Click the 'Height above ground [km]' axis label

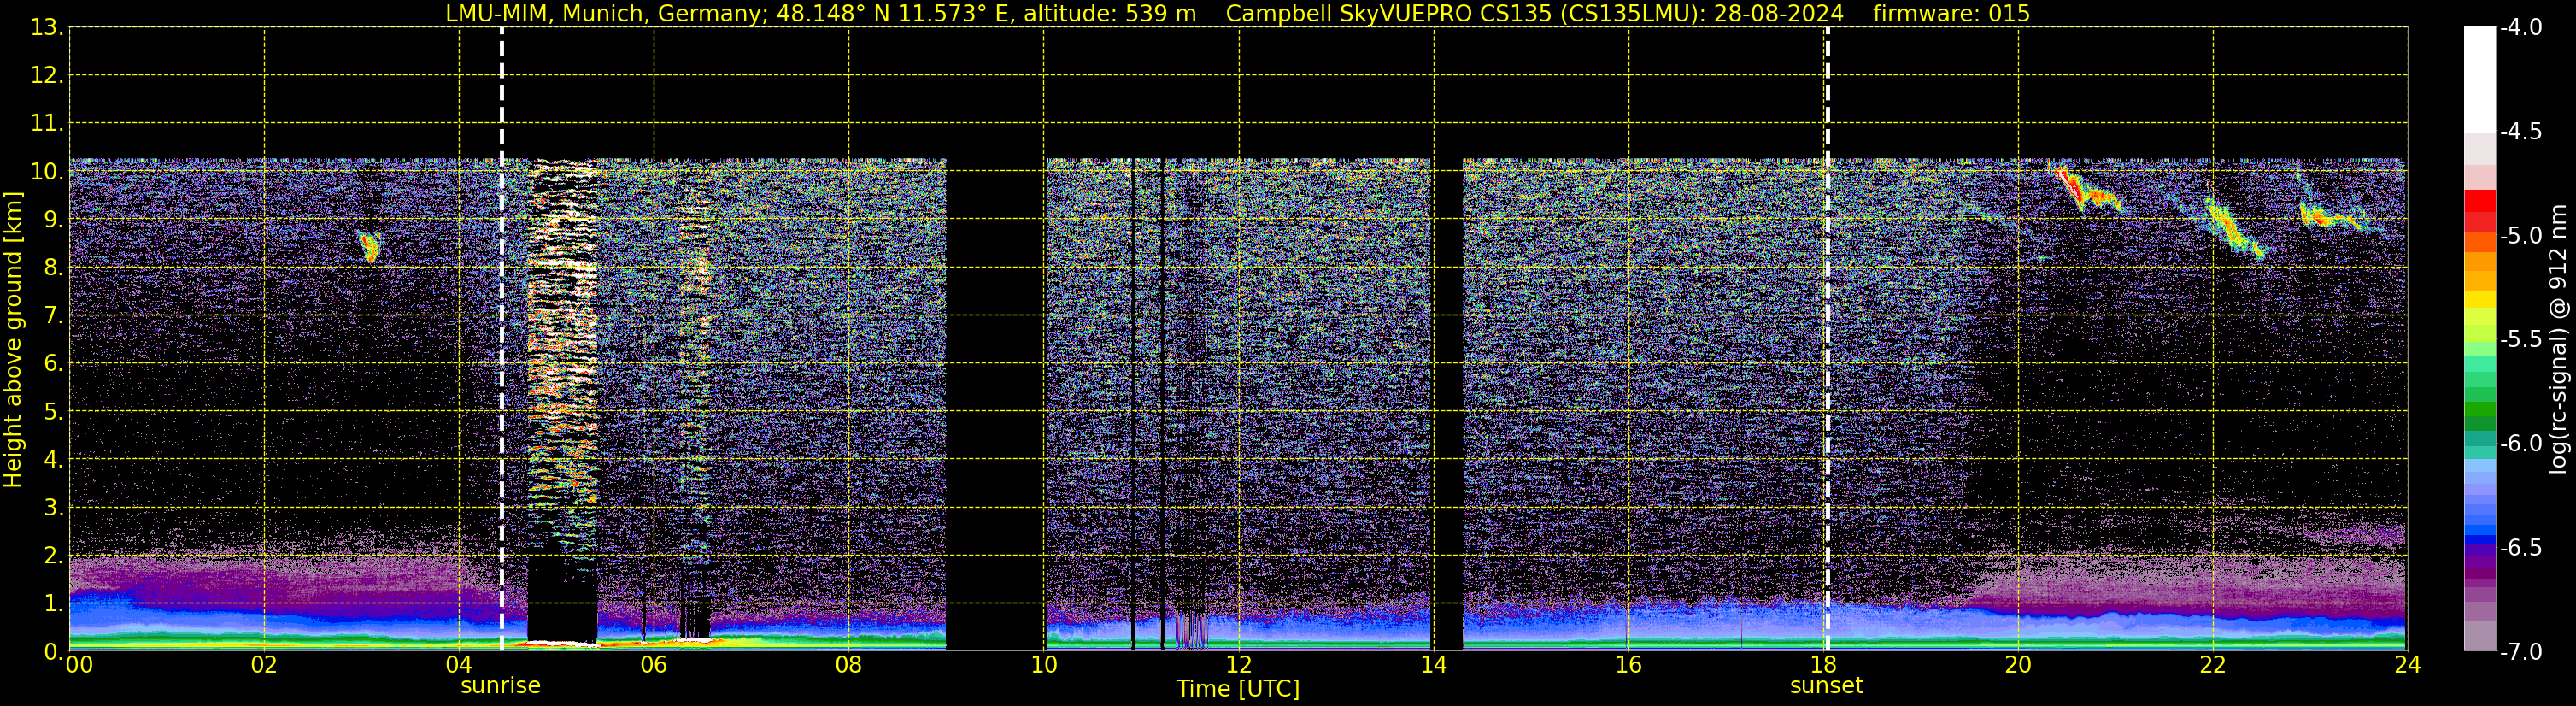click(13, 340)
